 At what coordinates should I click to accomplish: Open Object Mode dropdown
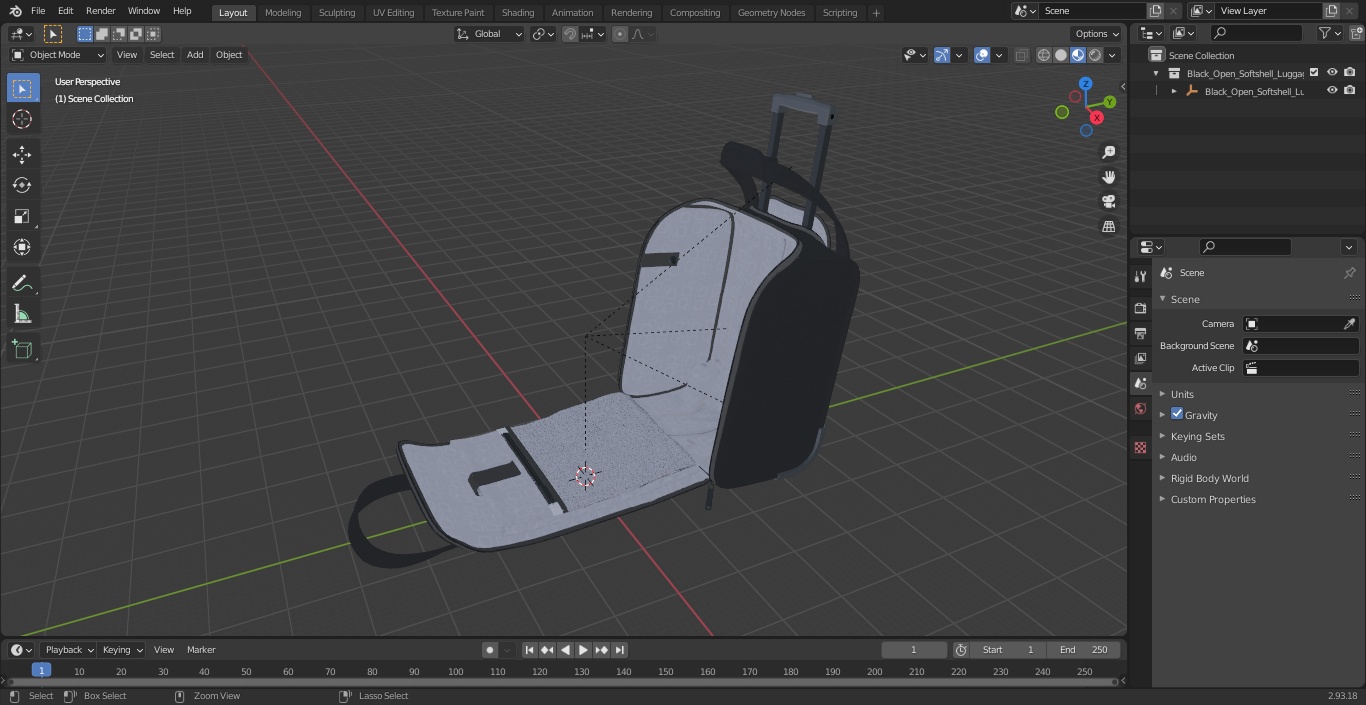[58, 55]
